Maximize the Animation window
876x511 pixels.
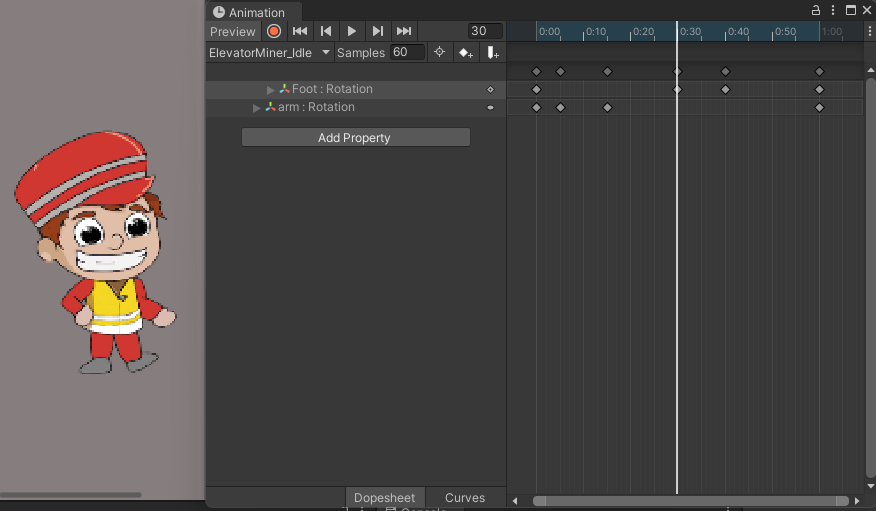[851, 10]
